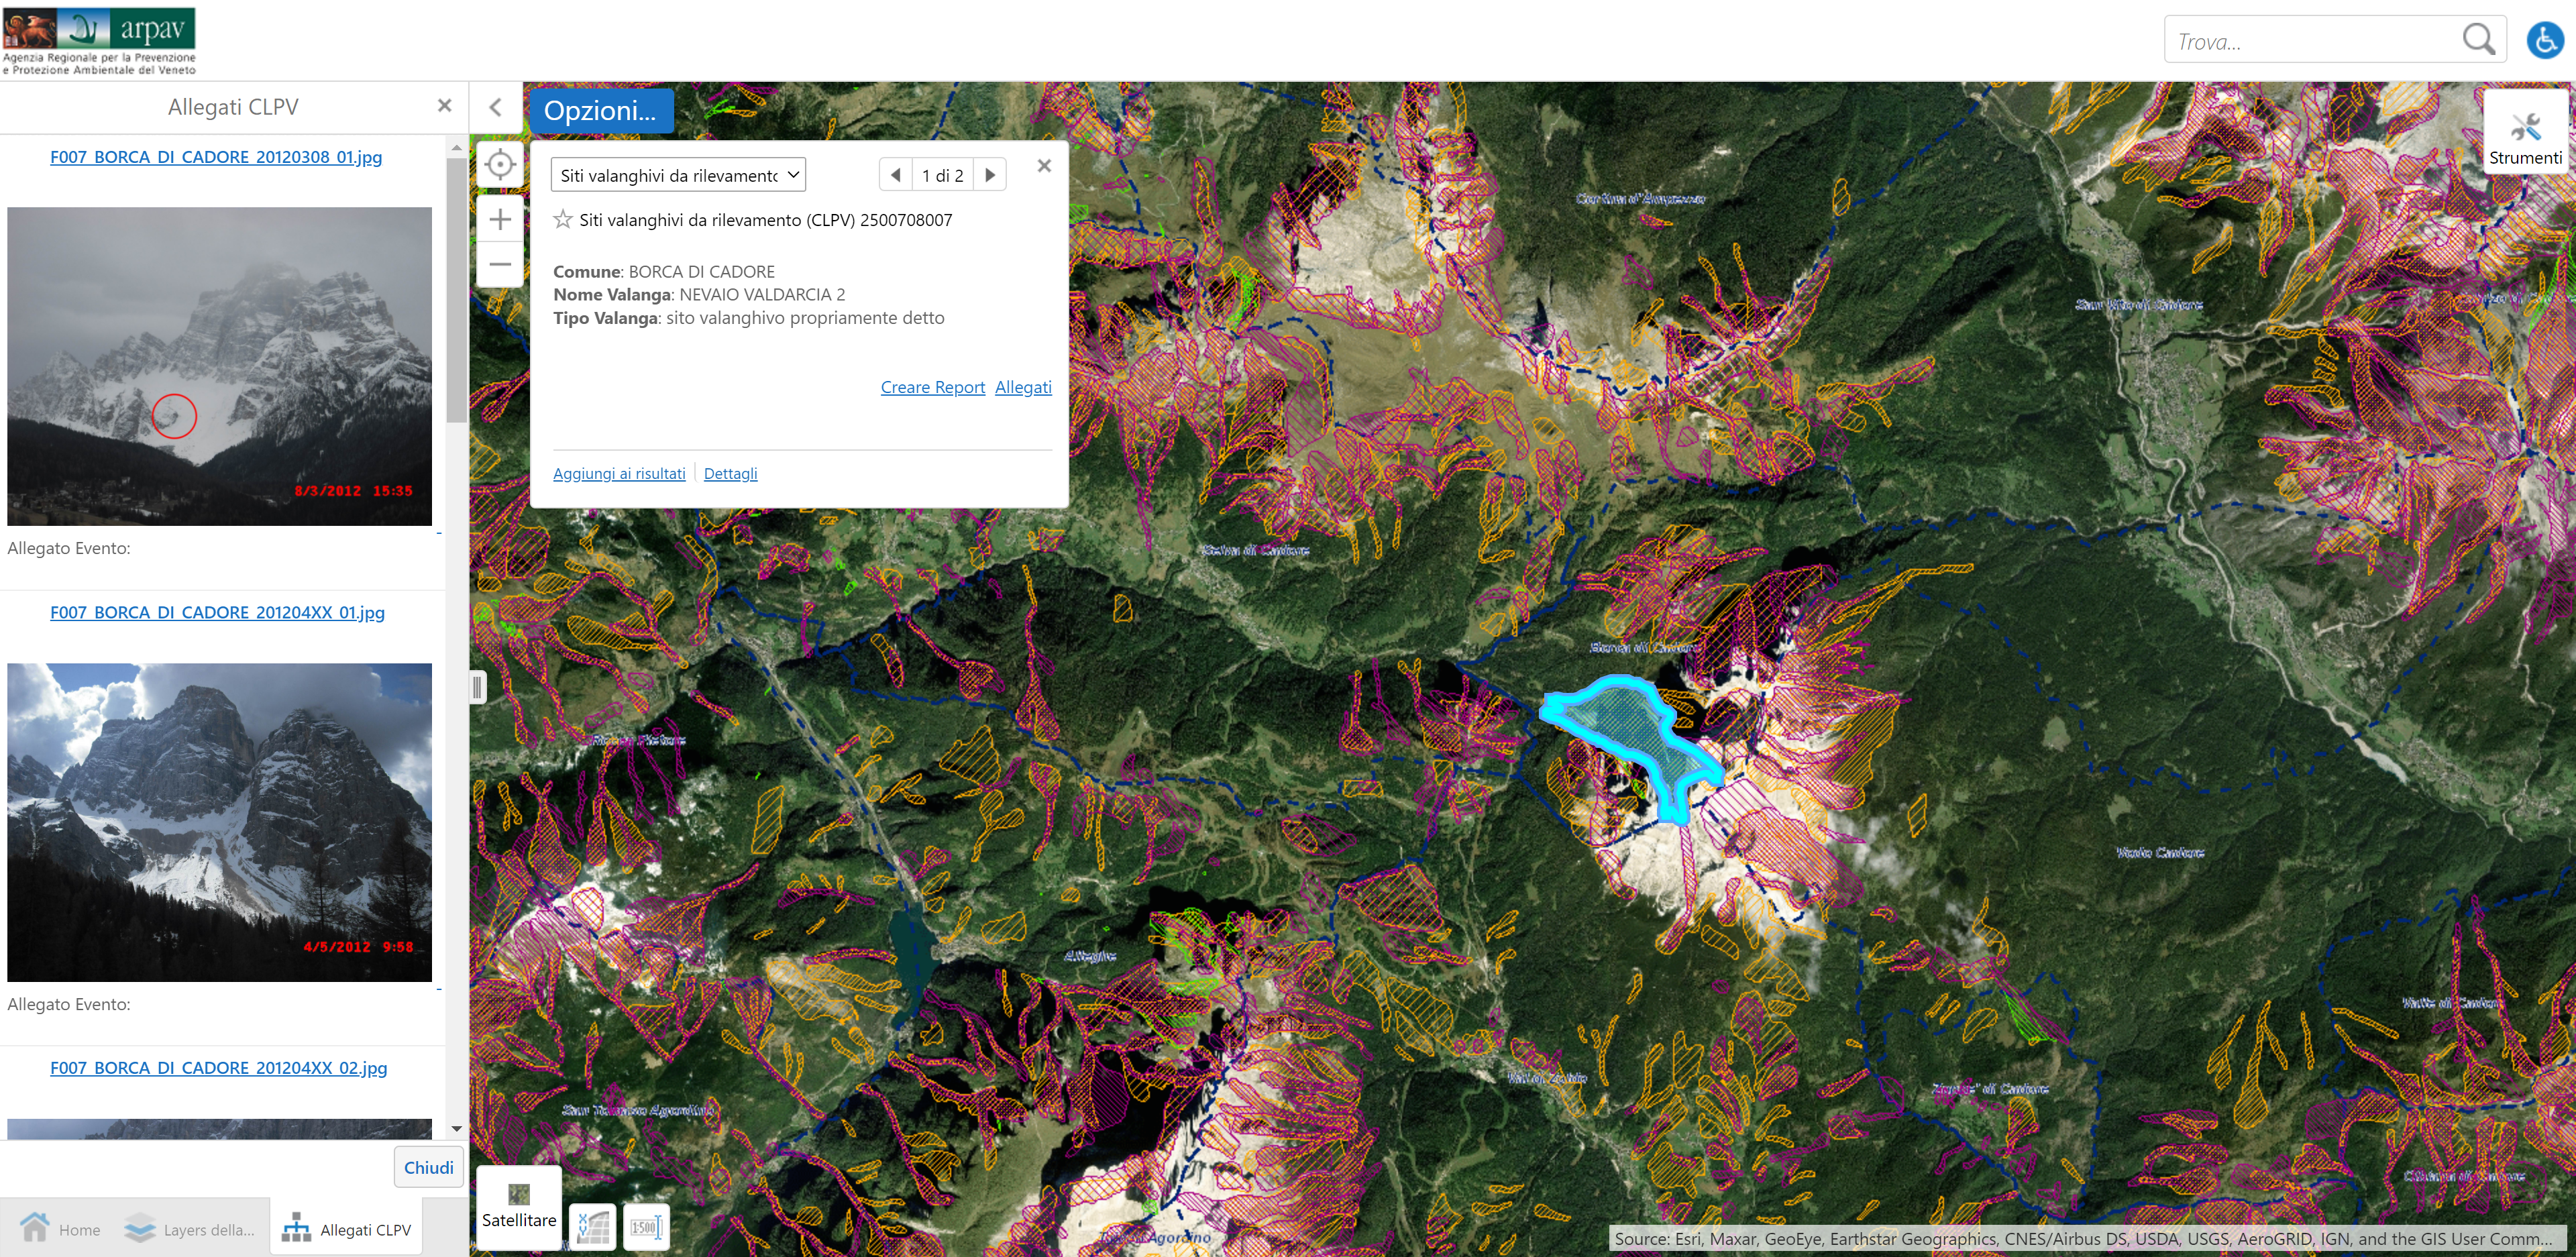The image size is (2576, 1257).
Task: Click the attachments panel scrollbar thumb
Action: coord(457,290)
